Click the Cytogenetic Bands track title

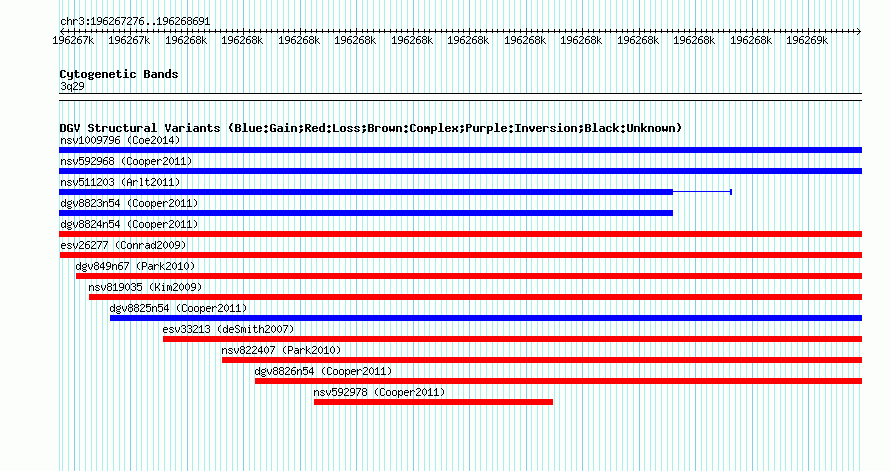pyautogui.click(x=119, y=74)
